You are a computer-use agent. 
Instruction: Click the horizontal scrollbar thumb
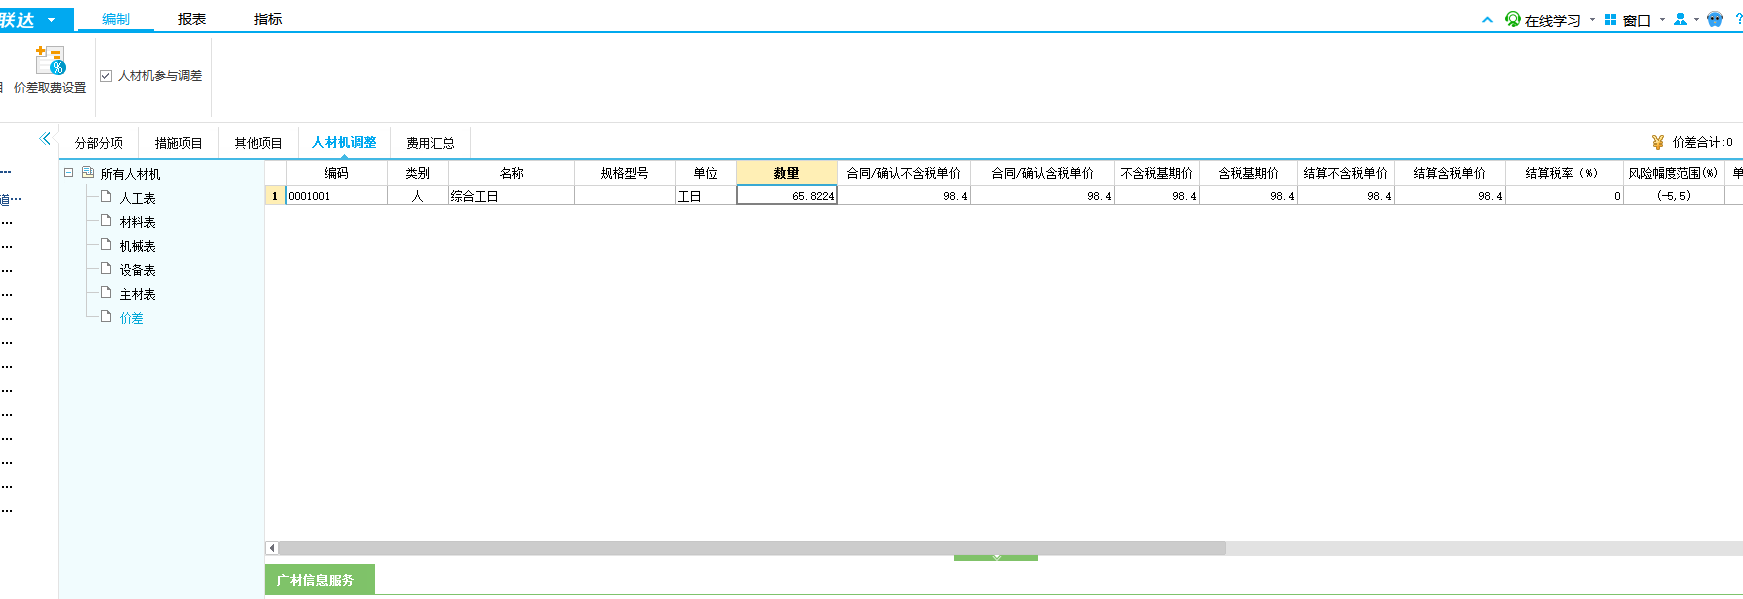pos(752,548)
